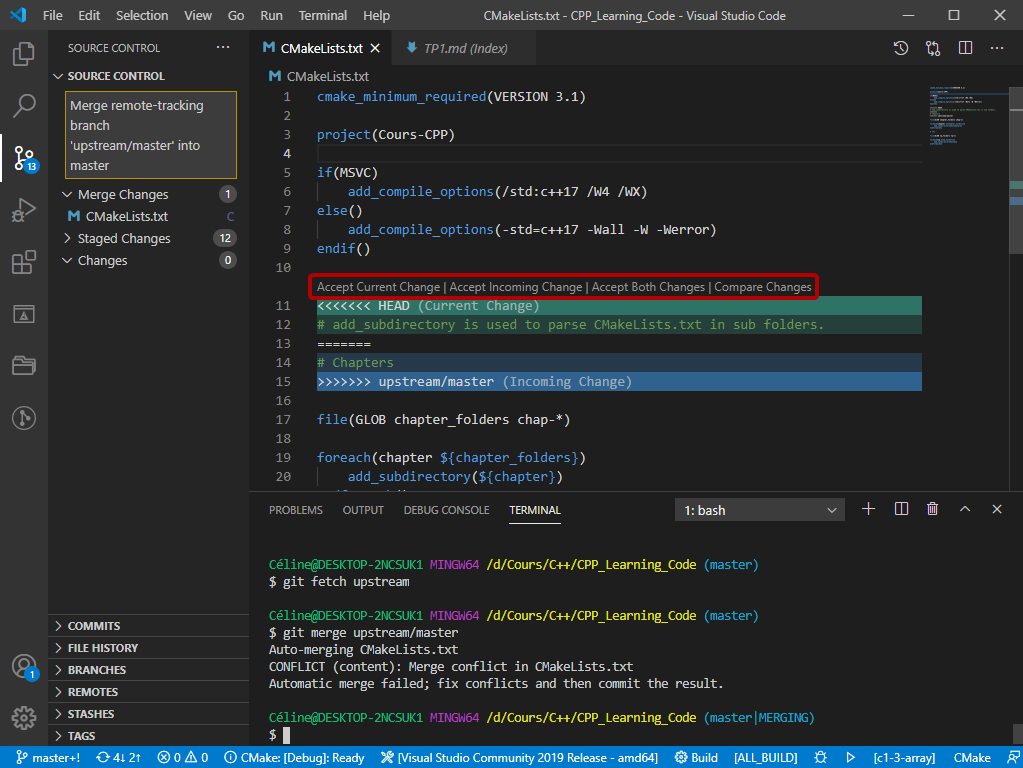1023x768 pixels.
Task: Click the Build button in status bar
Action: (x=696, y=758)
